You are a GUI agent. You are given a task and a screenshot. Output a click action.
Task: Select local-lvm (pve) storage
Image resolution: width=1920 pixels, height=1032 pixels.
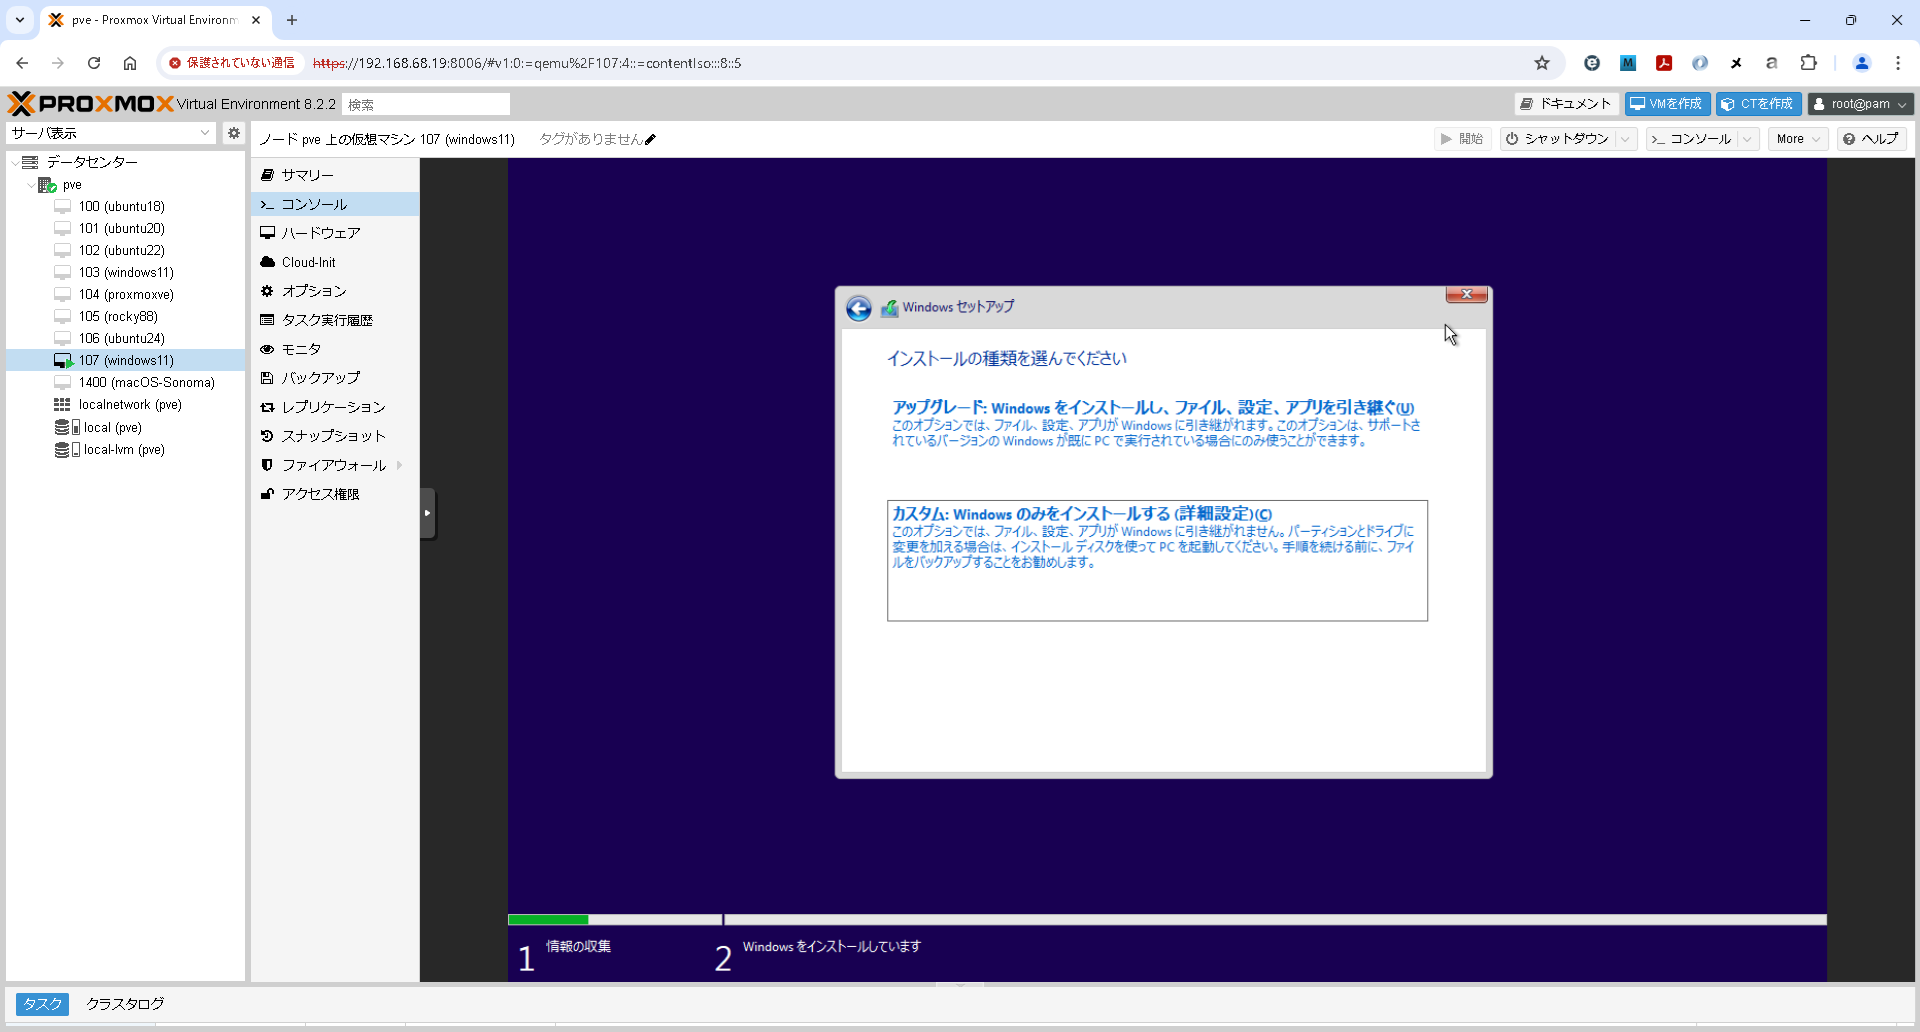(x=124, y=449)
